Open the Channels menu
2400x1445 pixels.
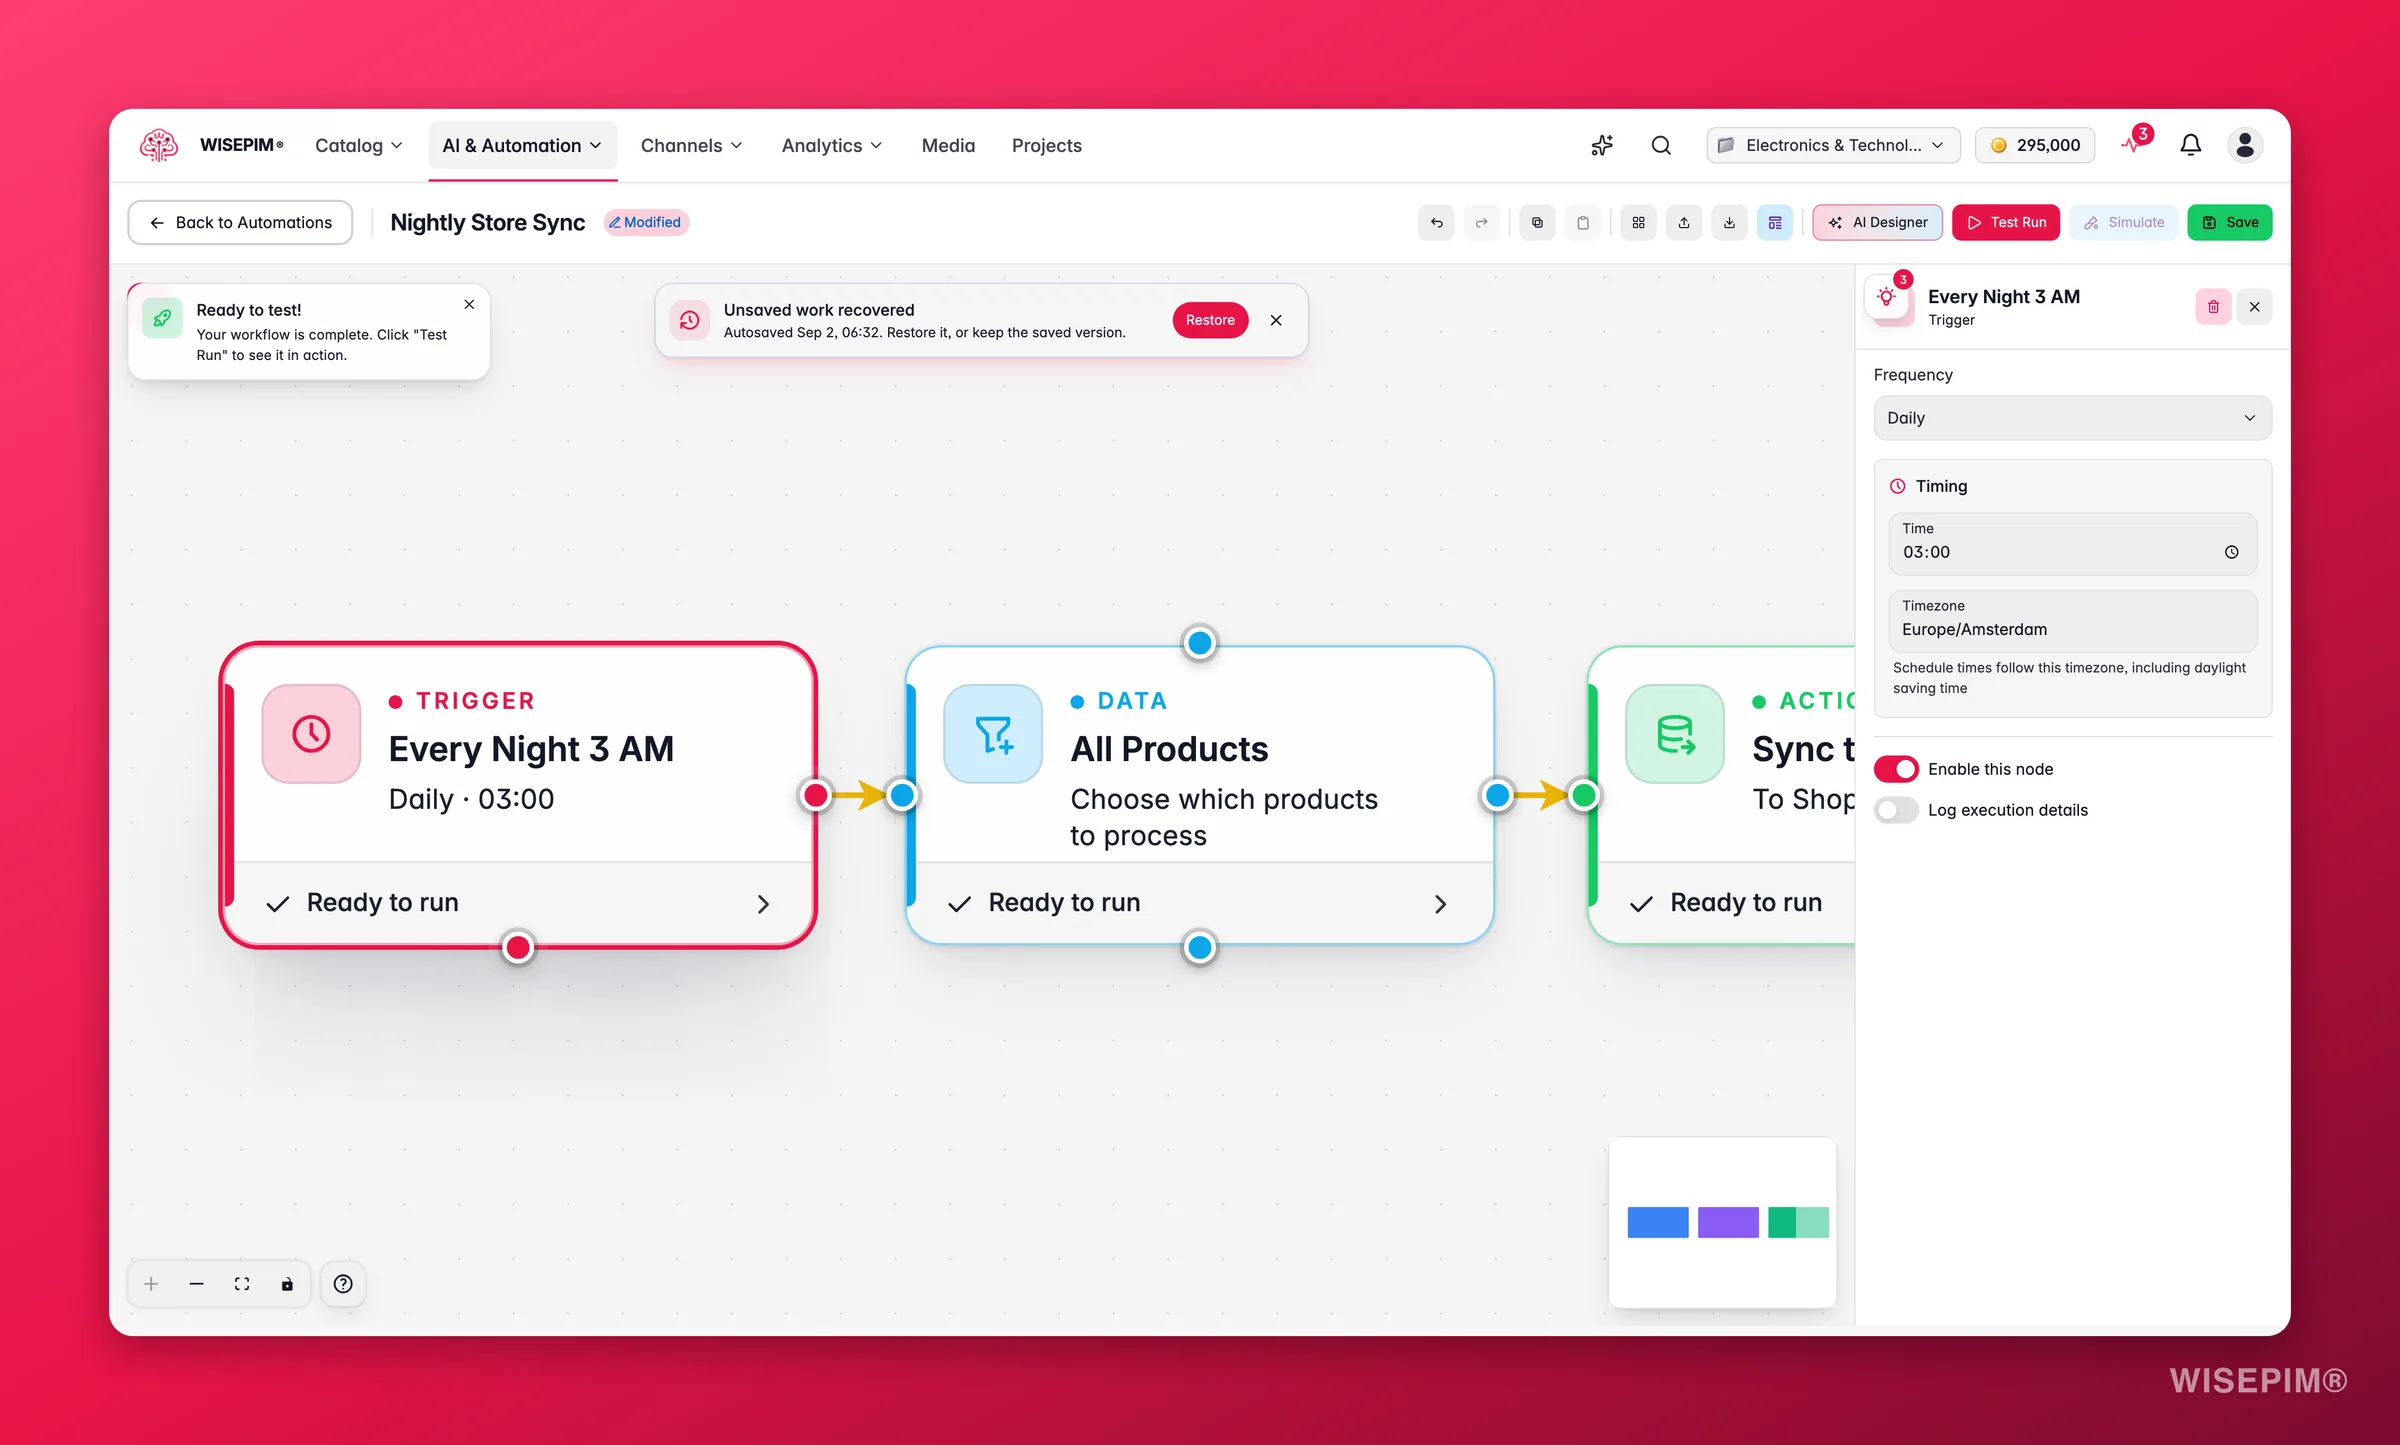point(692,145)
